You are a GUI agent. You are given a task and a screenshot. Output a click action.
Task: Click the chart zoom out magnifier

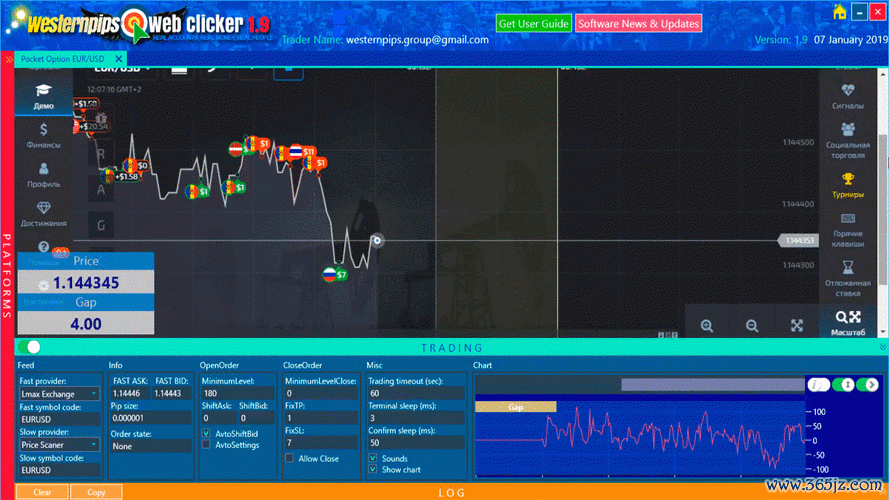pos(752,325)
